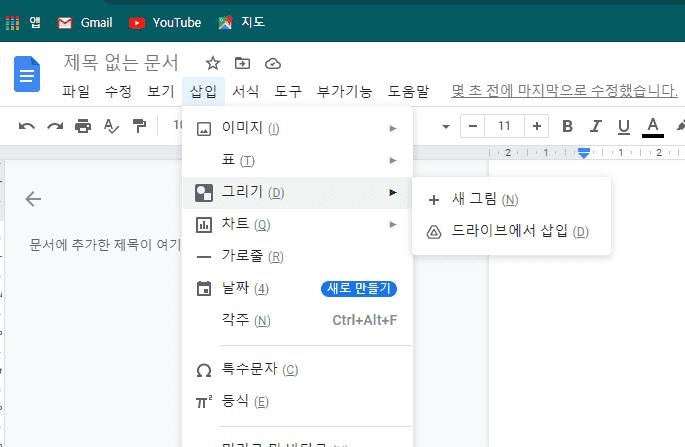
Task: Click the font size field showing 11
Action: click(504, 126)
